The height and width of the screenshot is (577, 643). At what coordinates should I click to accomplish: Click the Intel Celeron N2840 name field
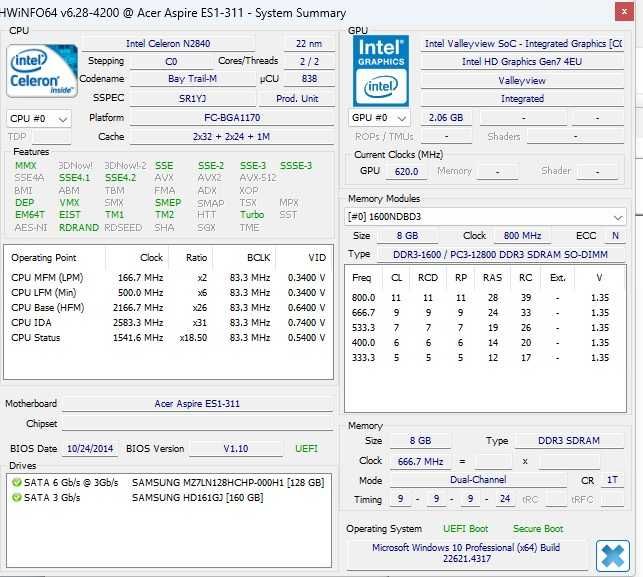[168, 43]
